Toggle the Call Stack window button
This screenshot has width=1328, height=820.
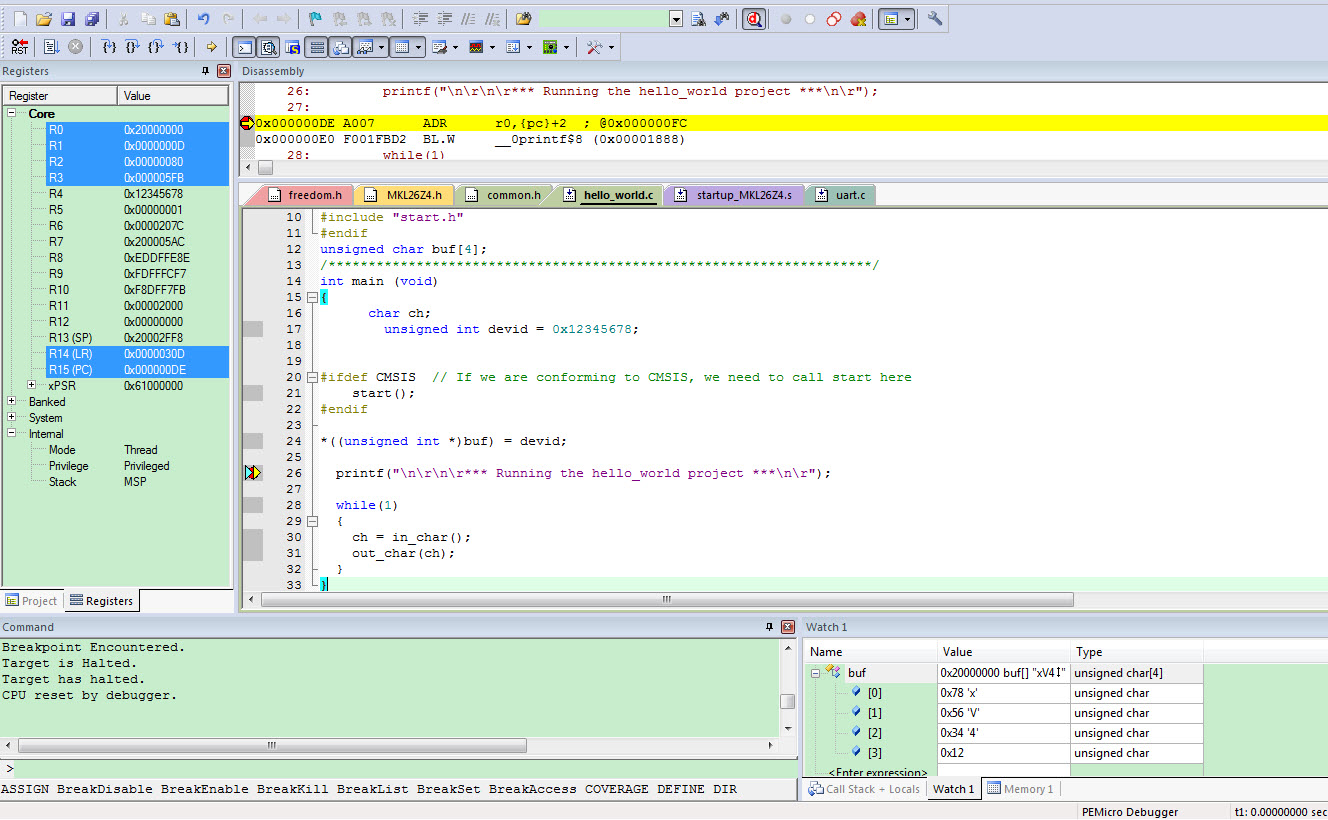(340, 47)
